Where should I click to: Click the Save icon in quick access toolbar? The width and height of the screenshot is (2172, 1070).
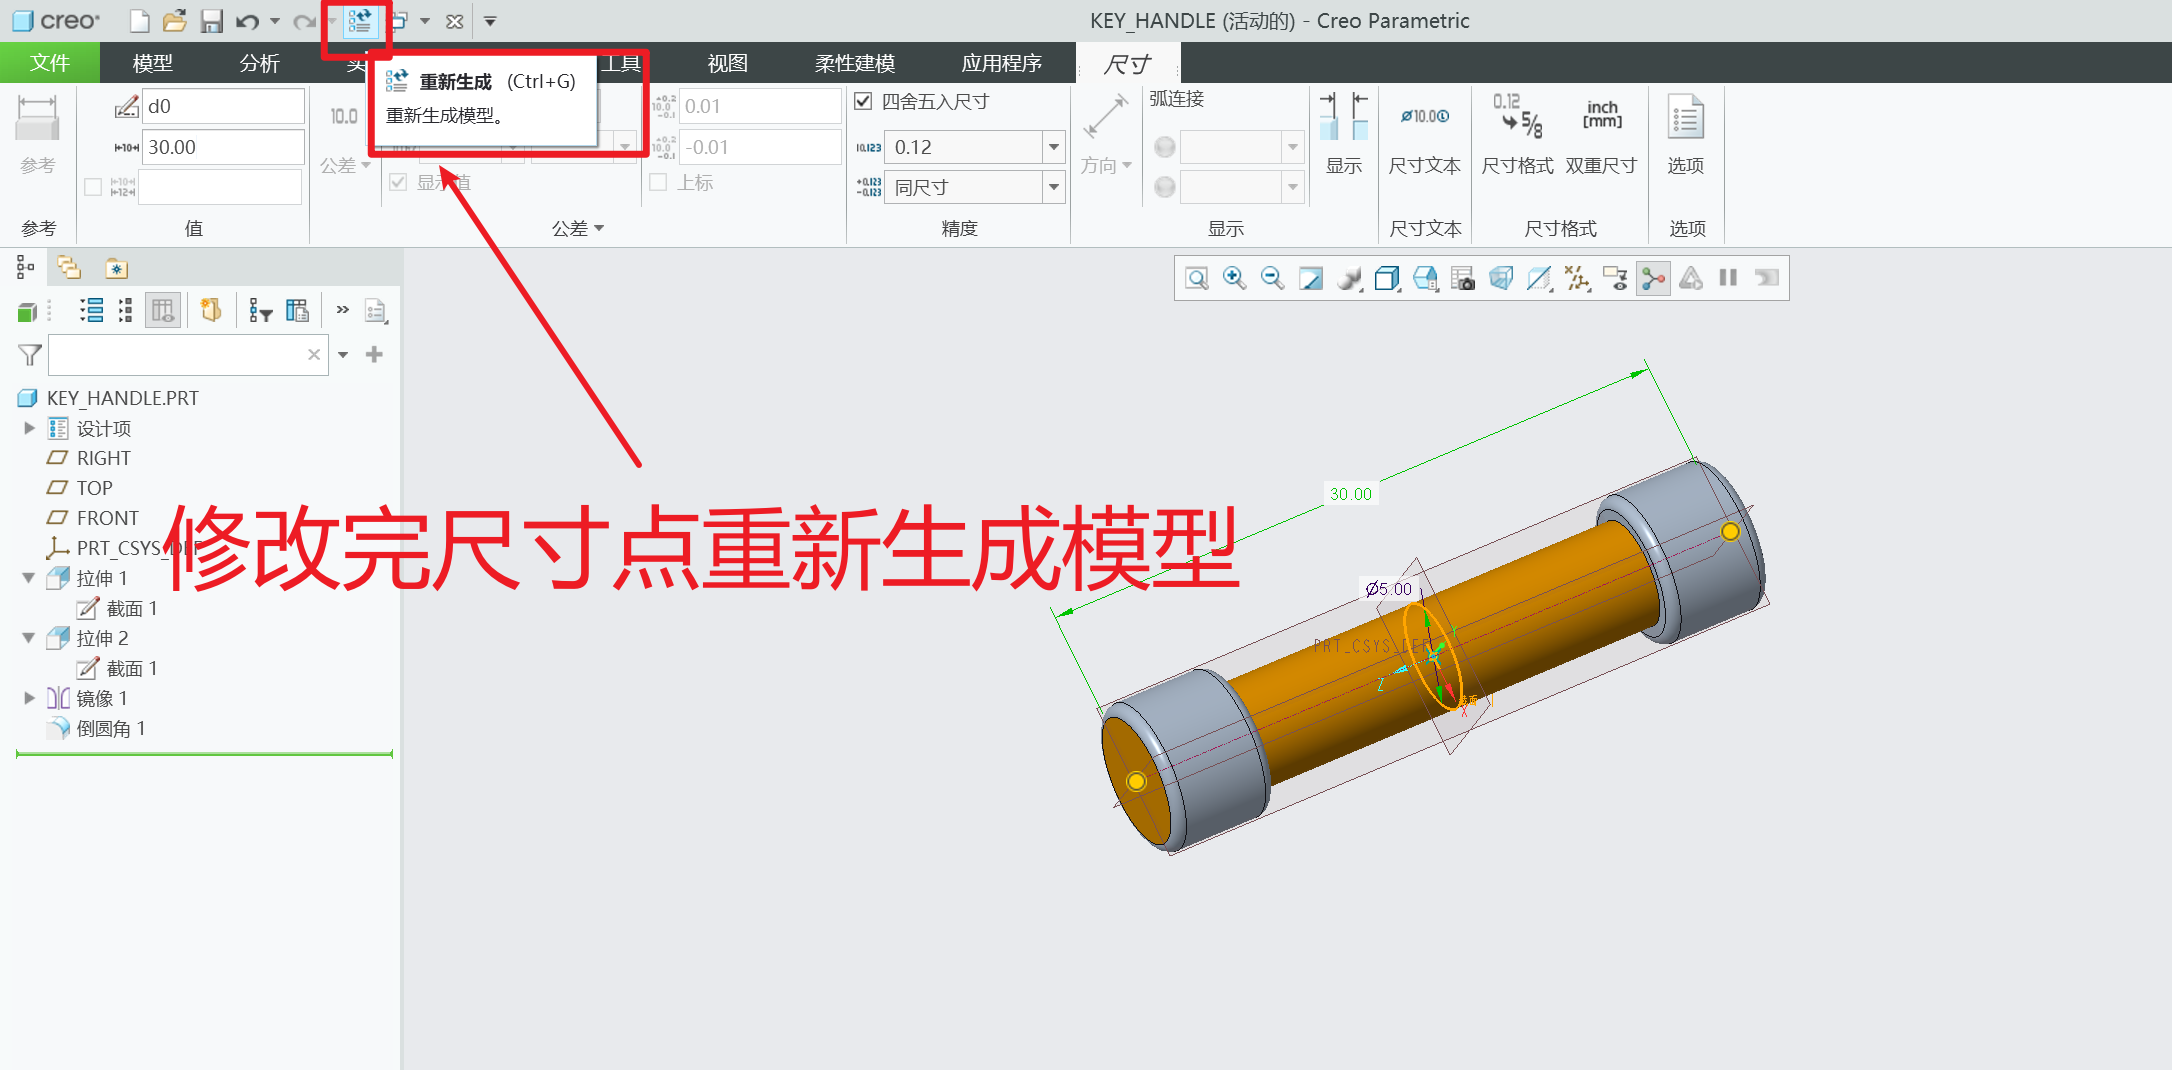[213, 20]
